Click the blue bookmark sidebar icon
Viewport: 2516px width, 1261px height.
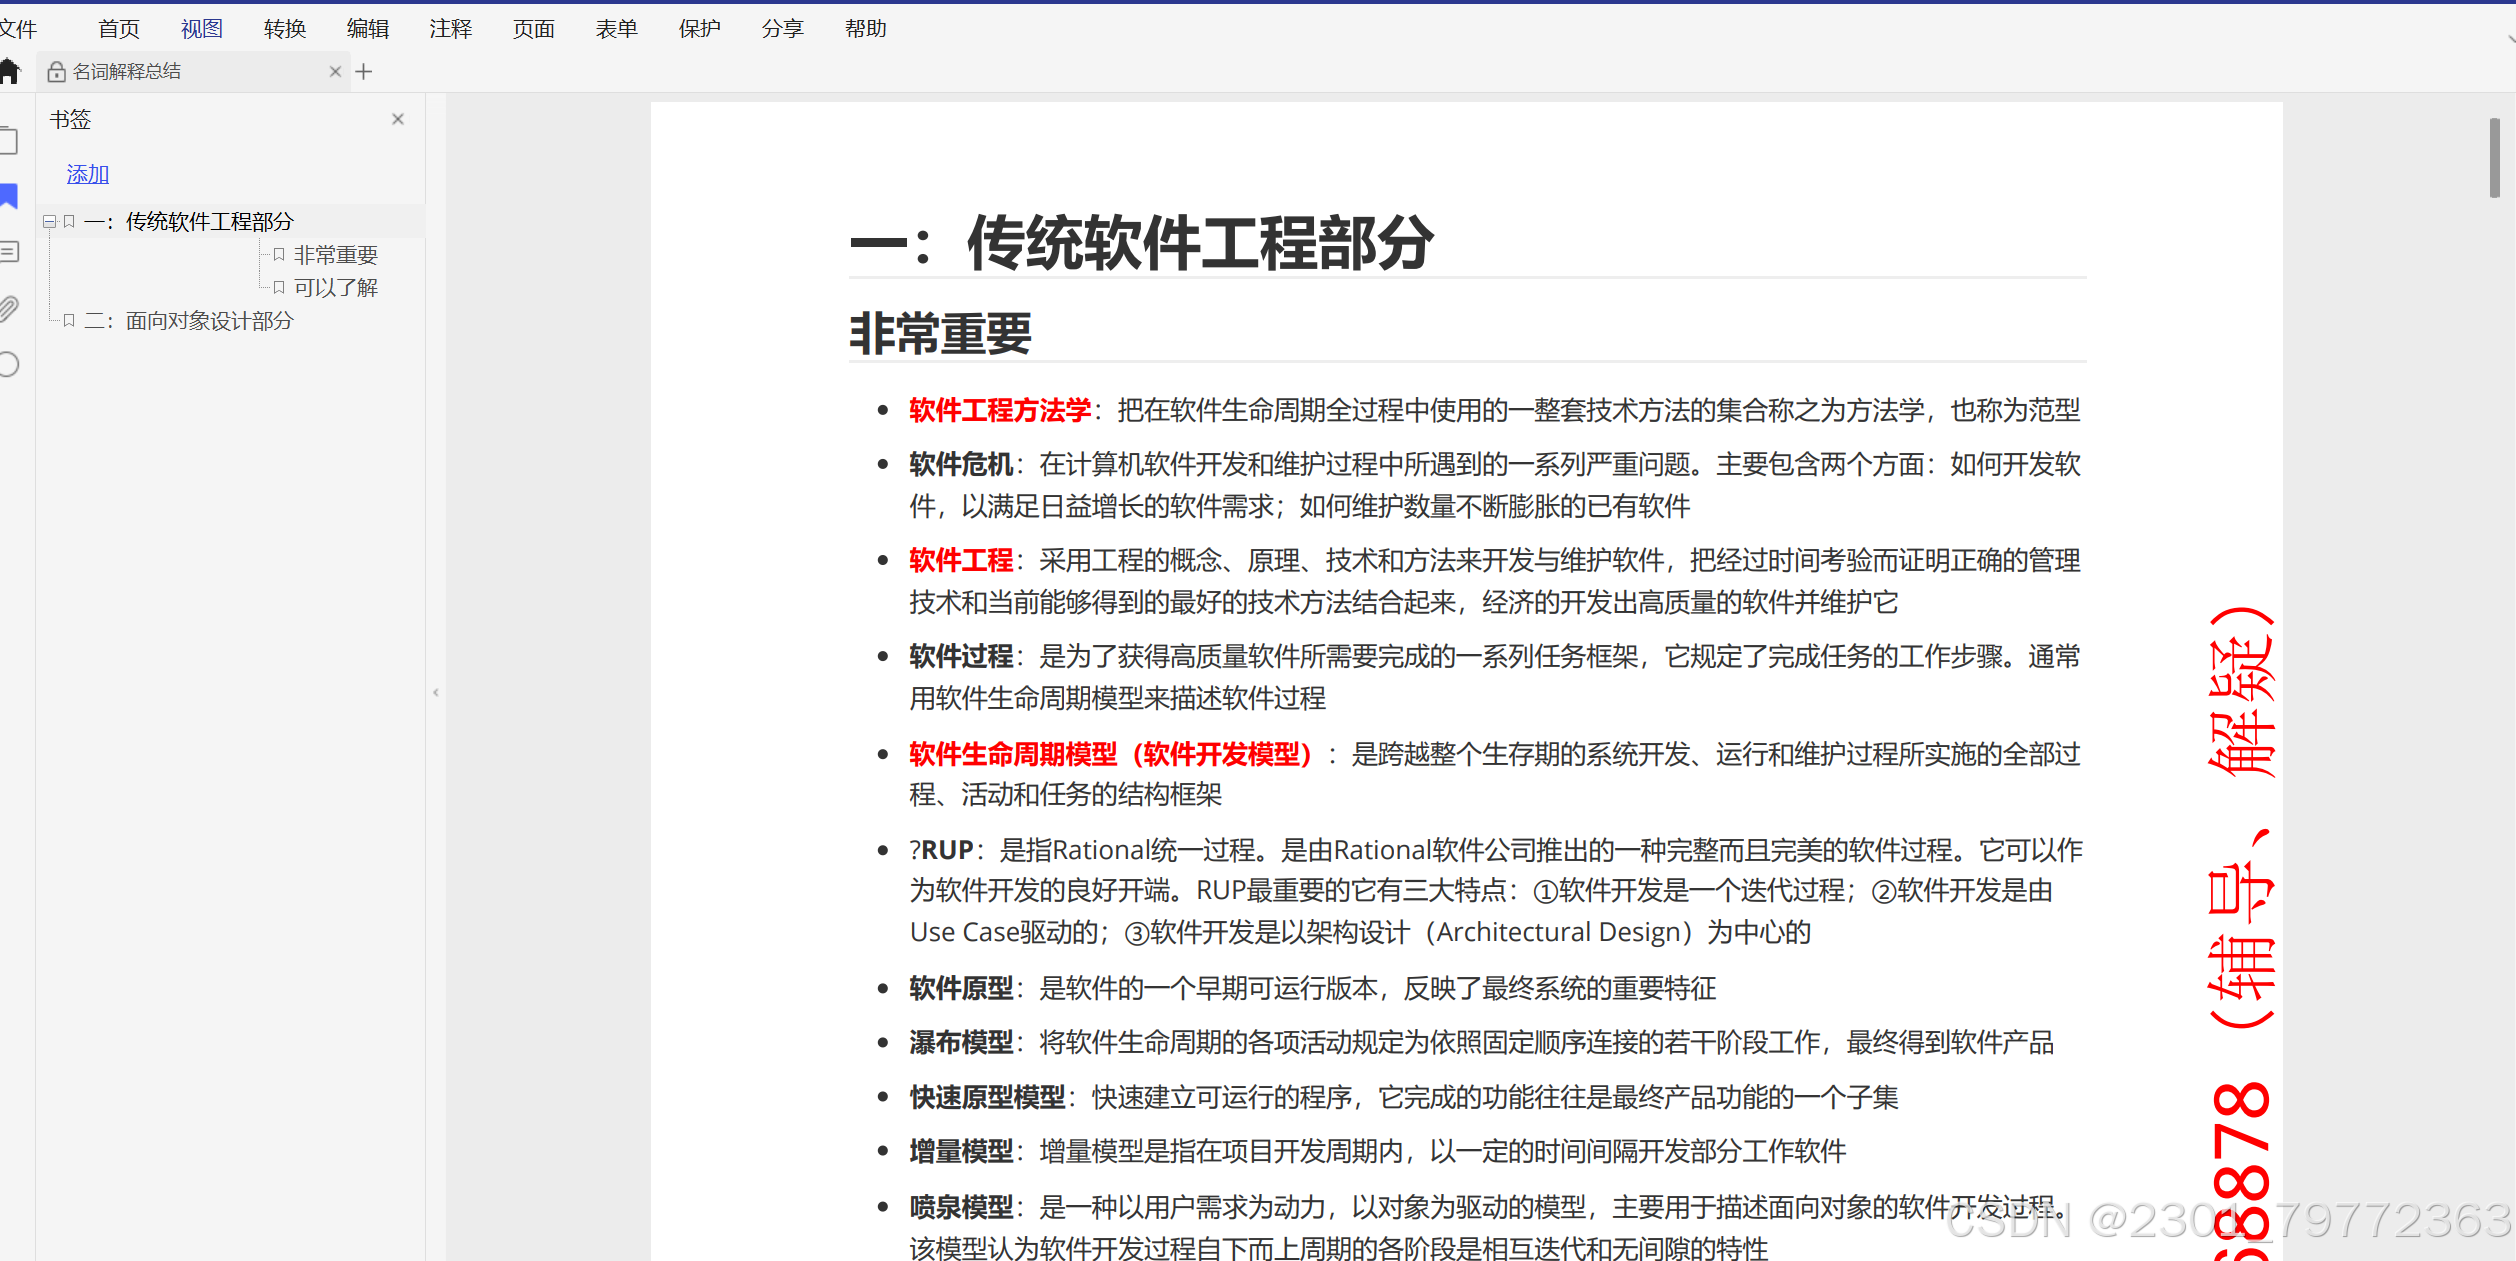click(x=9, y=195)
